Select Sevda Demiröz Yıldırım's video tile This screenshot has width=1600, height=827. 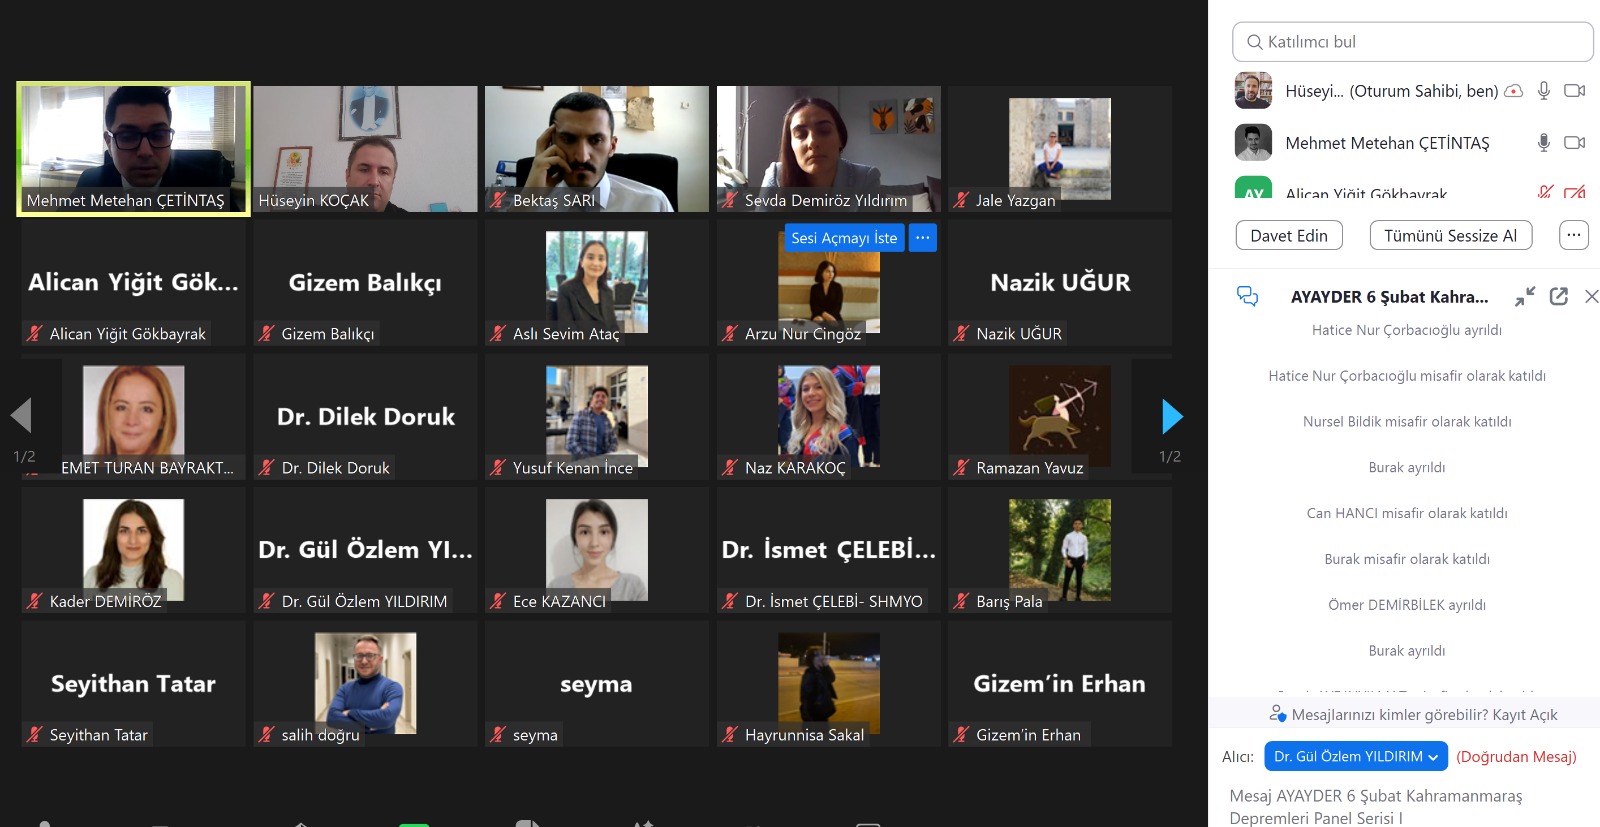[x=828, y=148]
